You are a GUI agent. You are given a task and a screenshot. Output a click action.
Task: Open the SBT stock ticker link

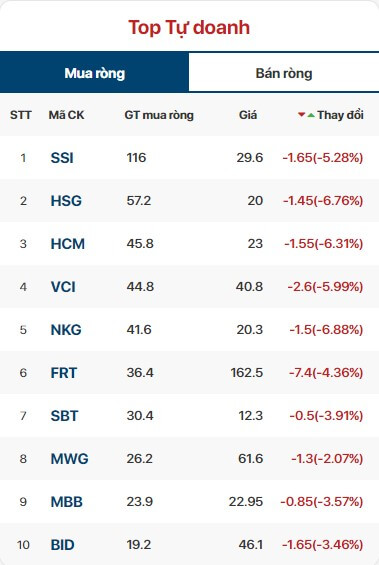click(x=64, y=416)
